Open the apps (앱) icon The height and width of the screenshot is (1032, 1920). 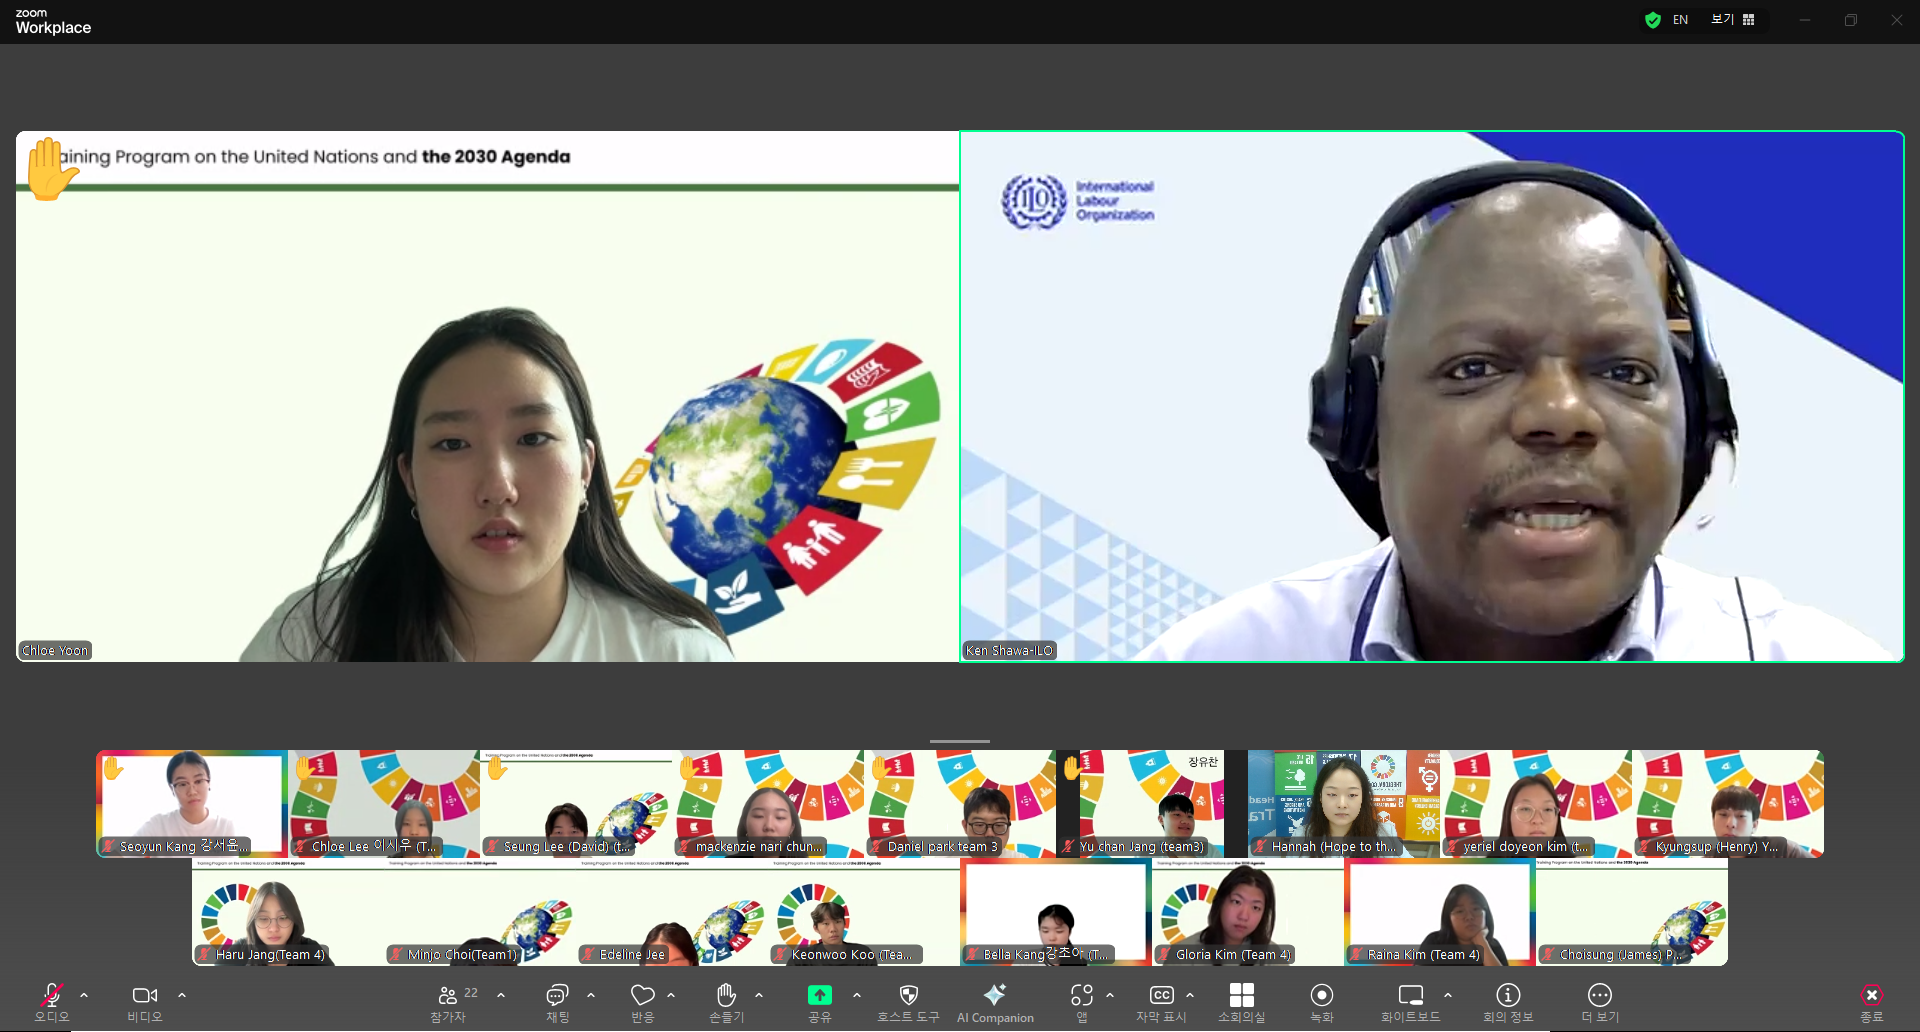coord(1082,995)
